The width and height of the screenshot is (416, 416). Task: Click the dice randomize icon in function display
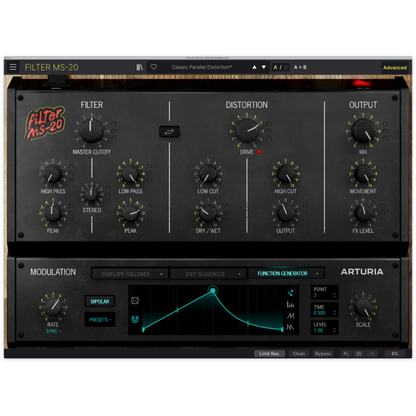(x=135, y=300)
